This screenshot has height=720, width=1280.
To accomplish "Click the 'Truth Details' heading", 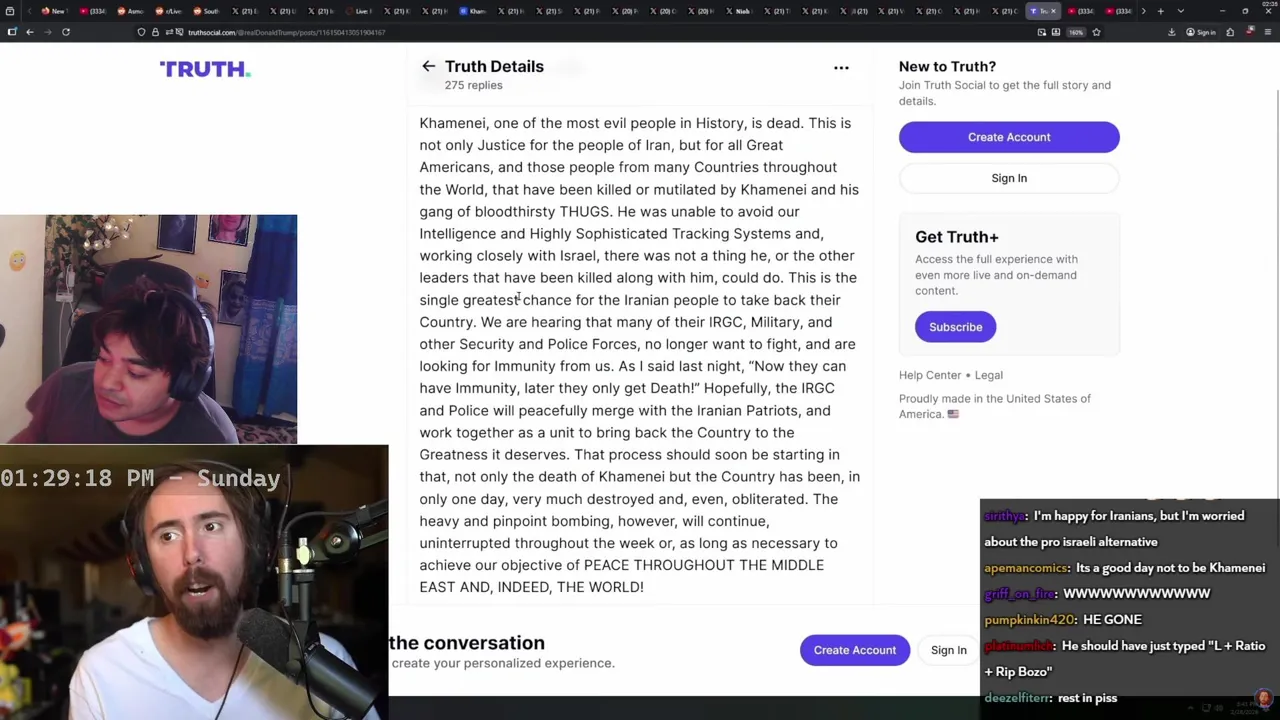I will pyautogui.click(x=494, y=66).
